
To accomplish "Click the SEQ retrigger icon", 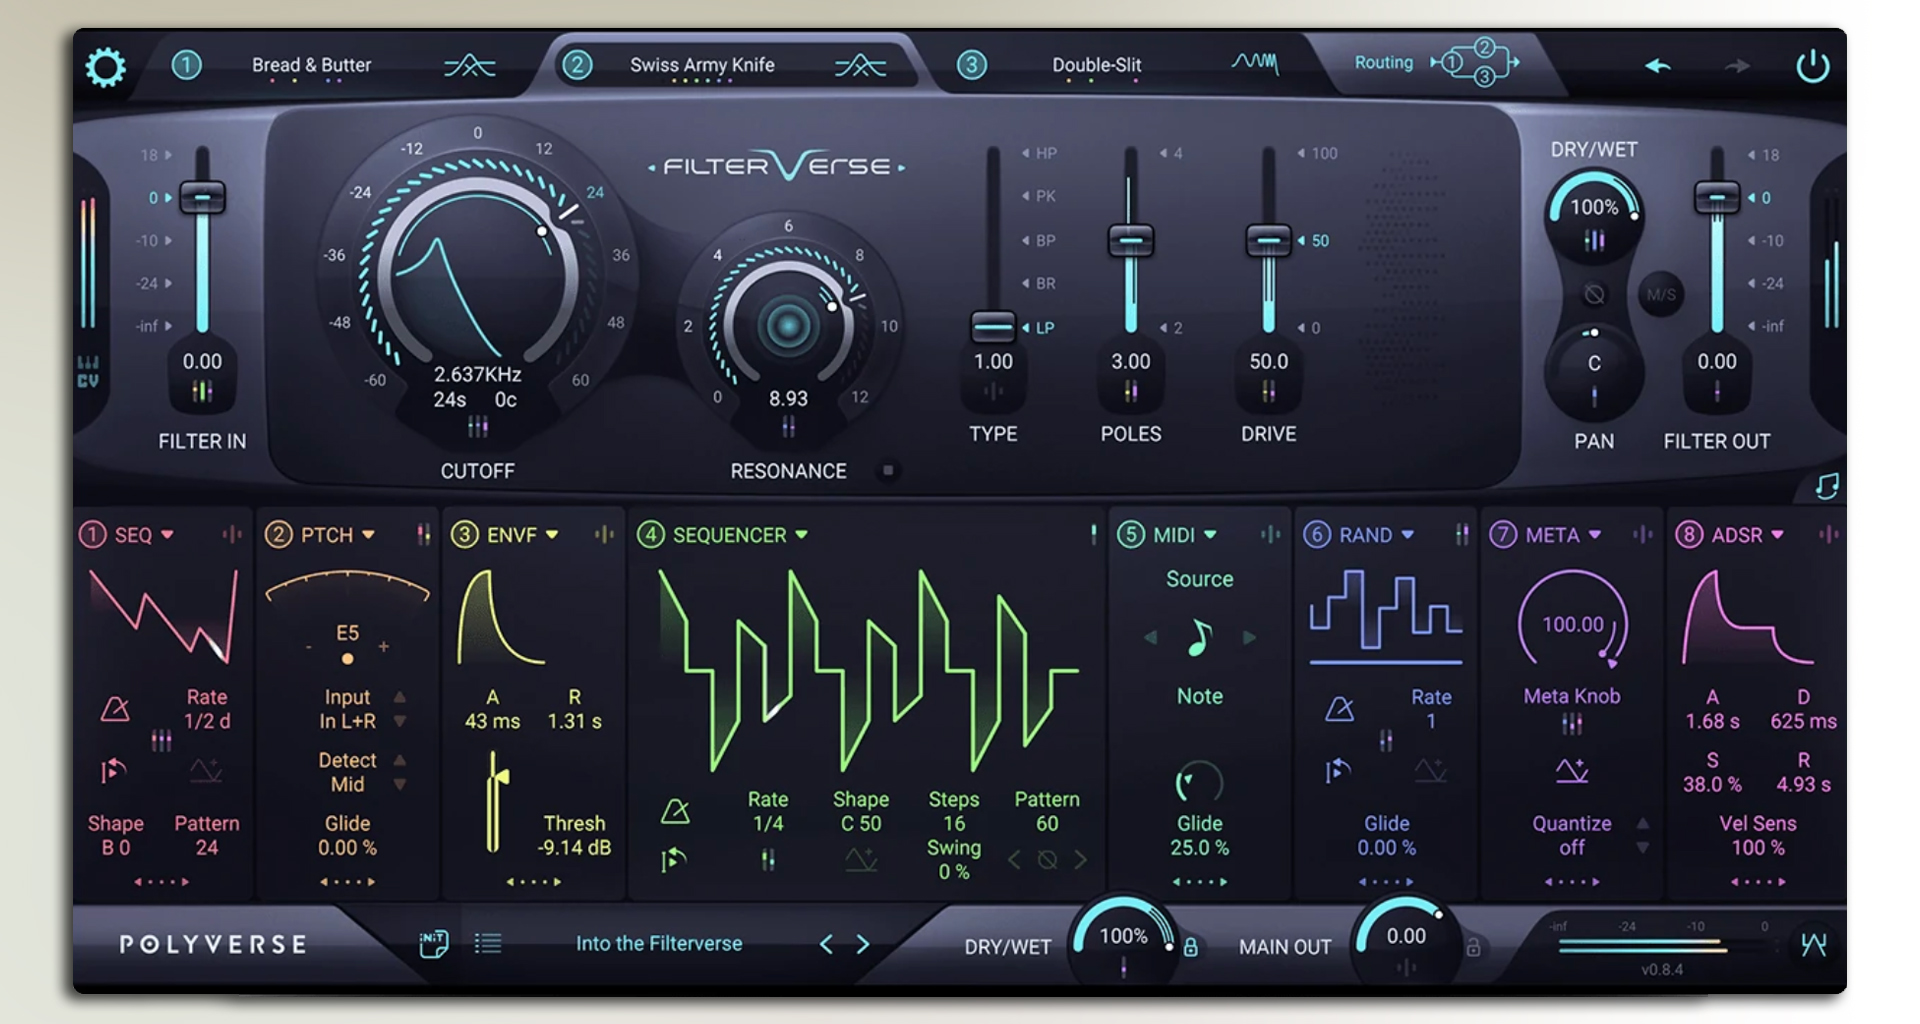I will (113, 771).
